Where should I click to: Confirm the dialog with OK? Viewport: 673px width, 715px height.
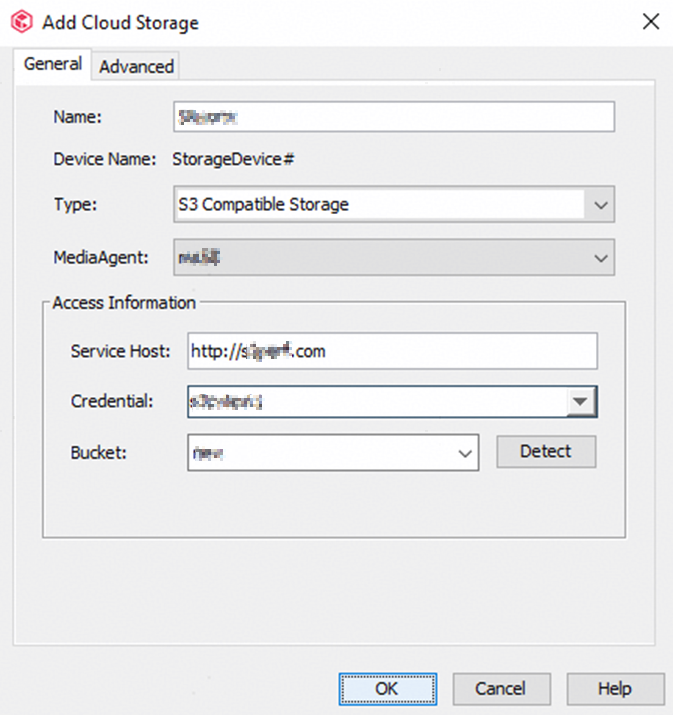tap(387, 689)
